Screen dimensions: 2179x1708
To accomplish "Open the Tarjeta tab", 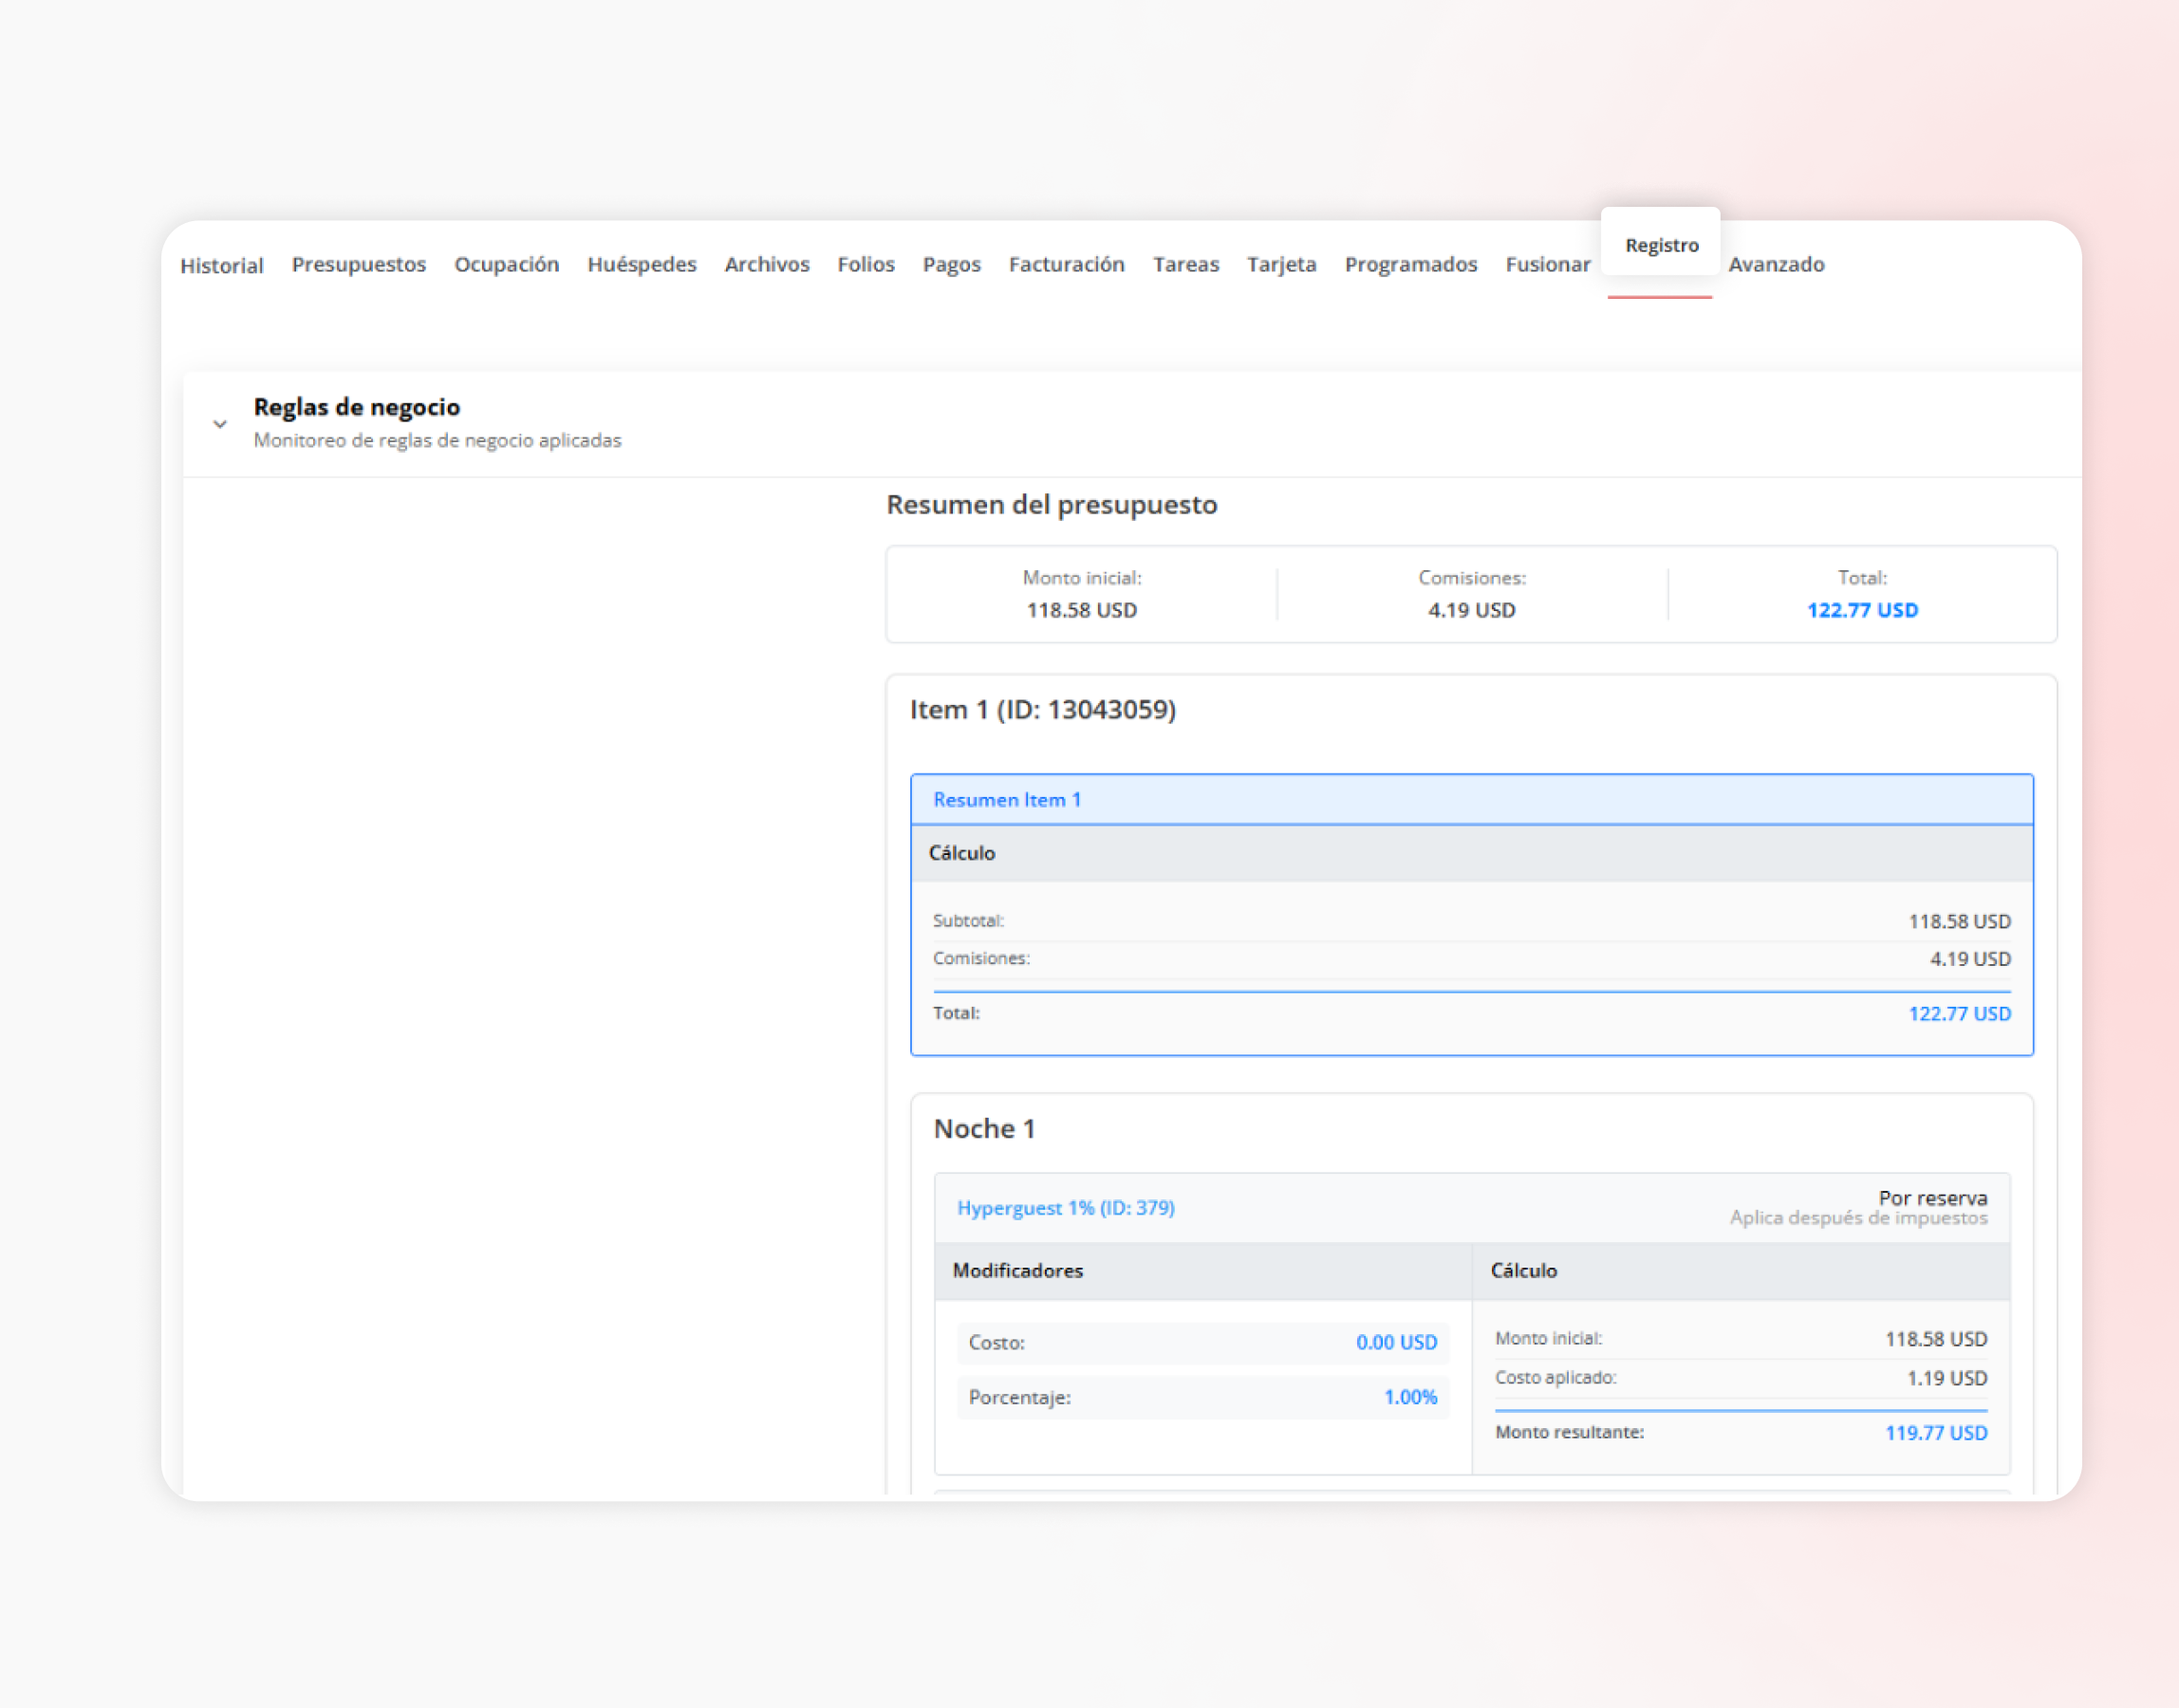I will pyautogui.click(x=1280, y=264).
